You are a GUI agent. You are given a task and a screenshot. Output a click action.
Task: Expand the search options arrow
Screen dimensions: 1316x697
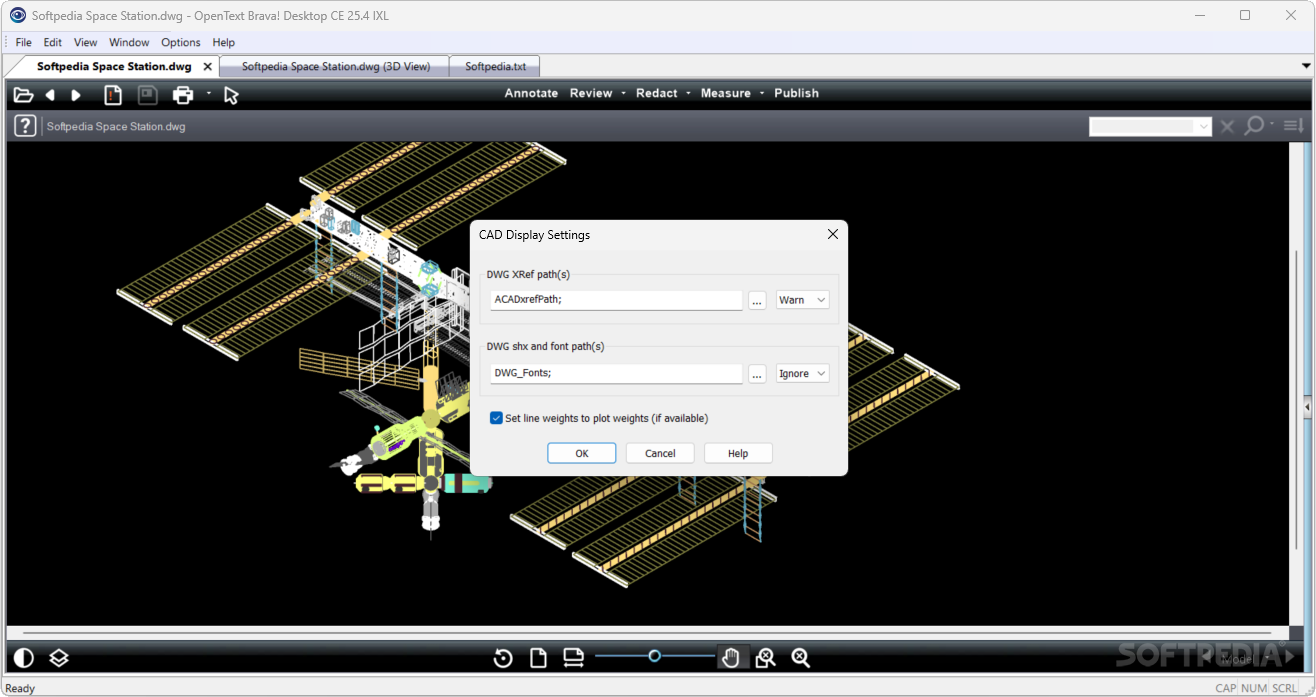click(1273, 124)
